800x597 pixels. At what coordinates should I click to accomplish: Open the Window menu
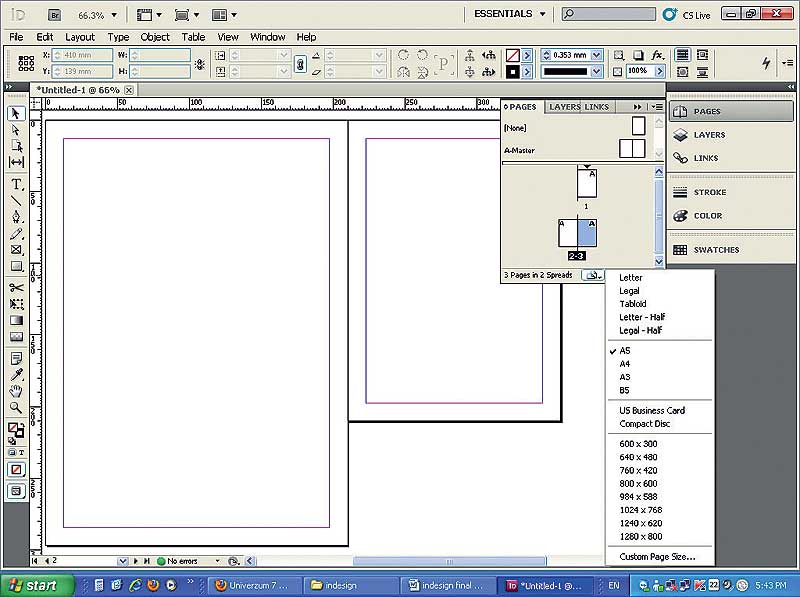(x=267, y=37)
